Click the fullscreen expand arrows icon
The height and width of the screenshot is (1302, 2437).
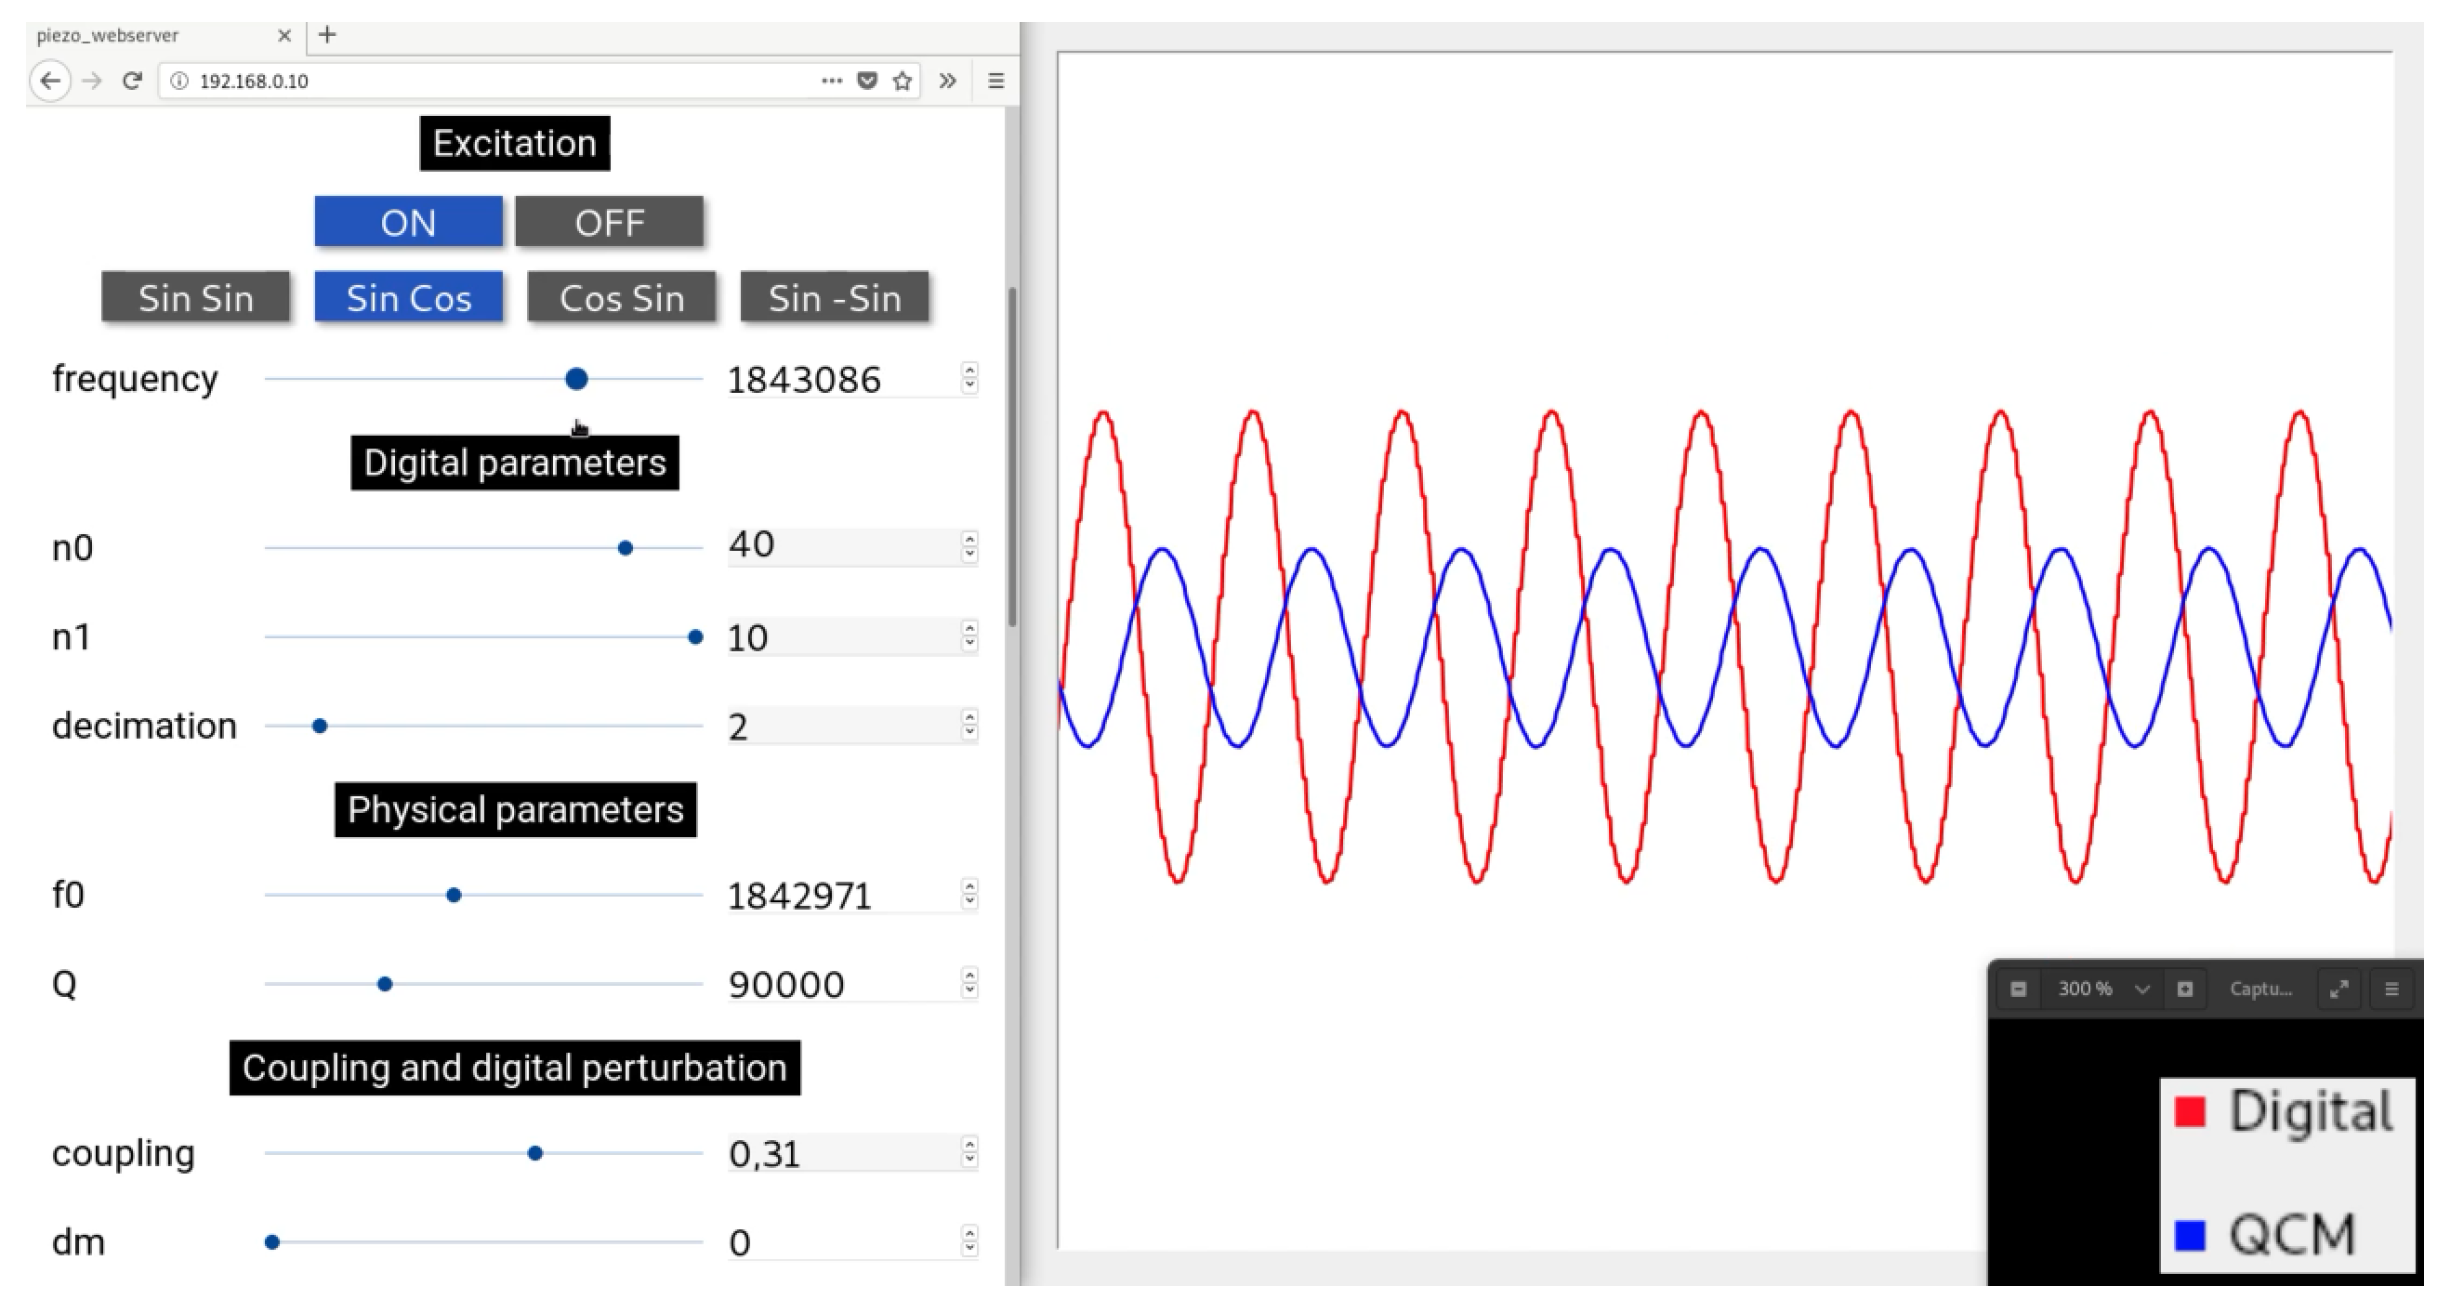(2338, 989)
